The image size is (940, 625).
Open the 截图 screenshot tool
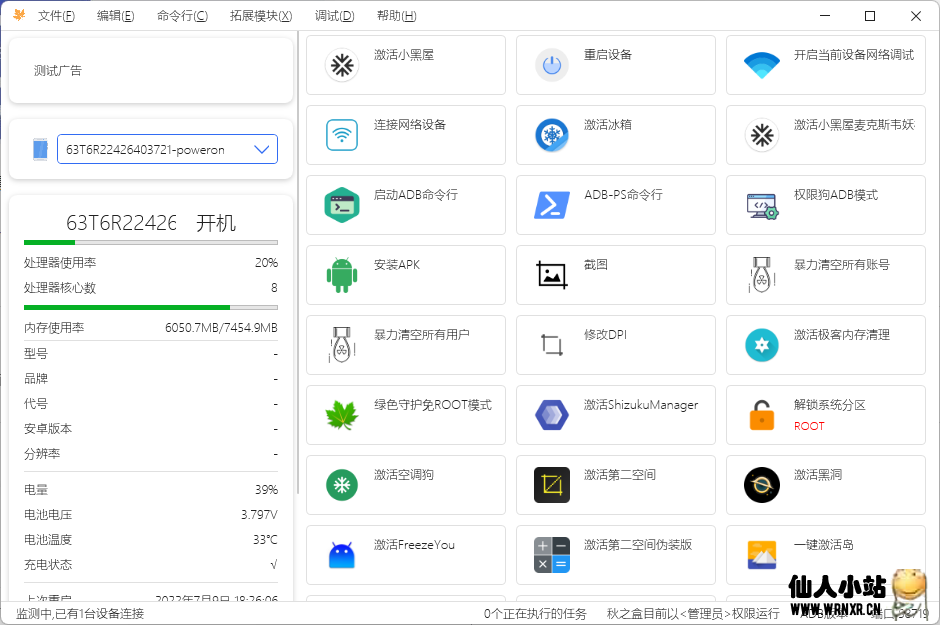point(550,274)
